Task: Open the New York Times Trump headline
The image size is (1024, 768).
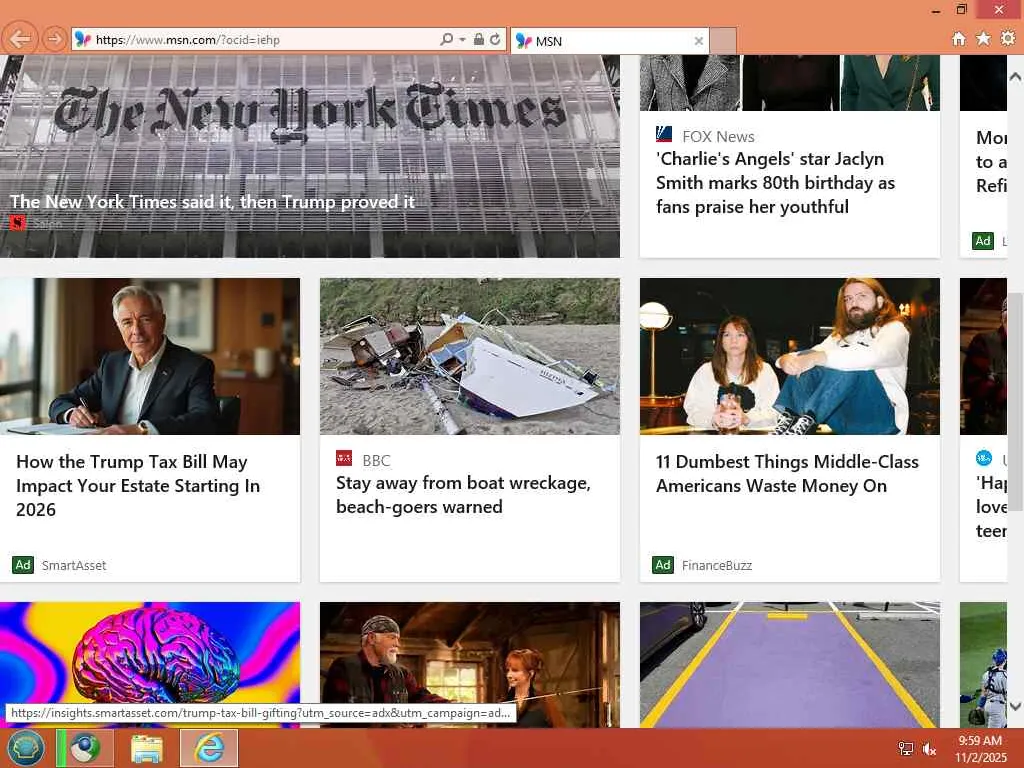Action: coord(212,202)
